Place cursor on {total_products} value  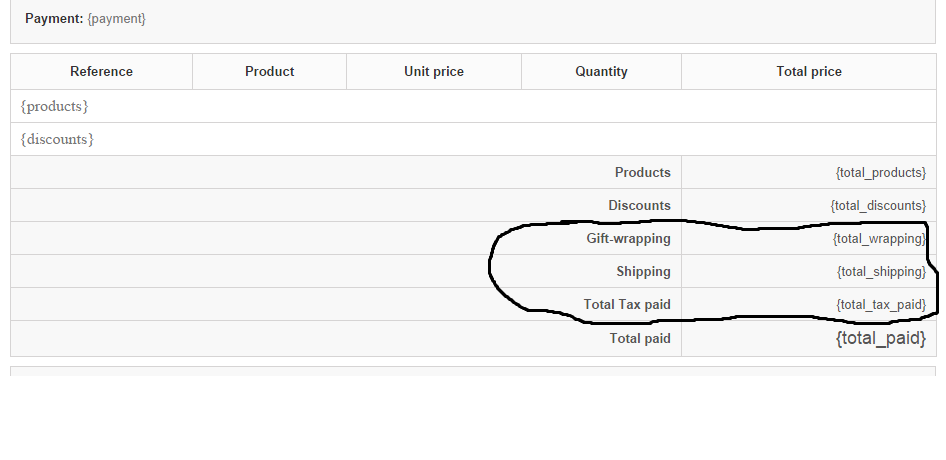[x=880, y=172]
